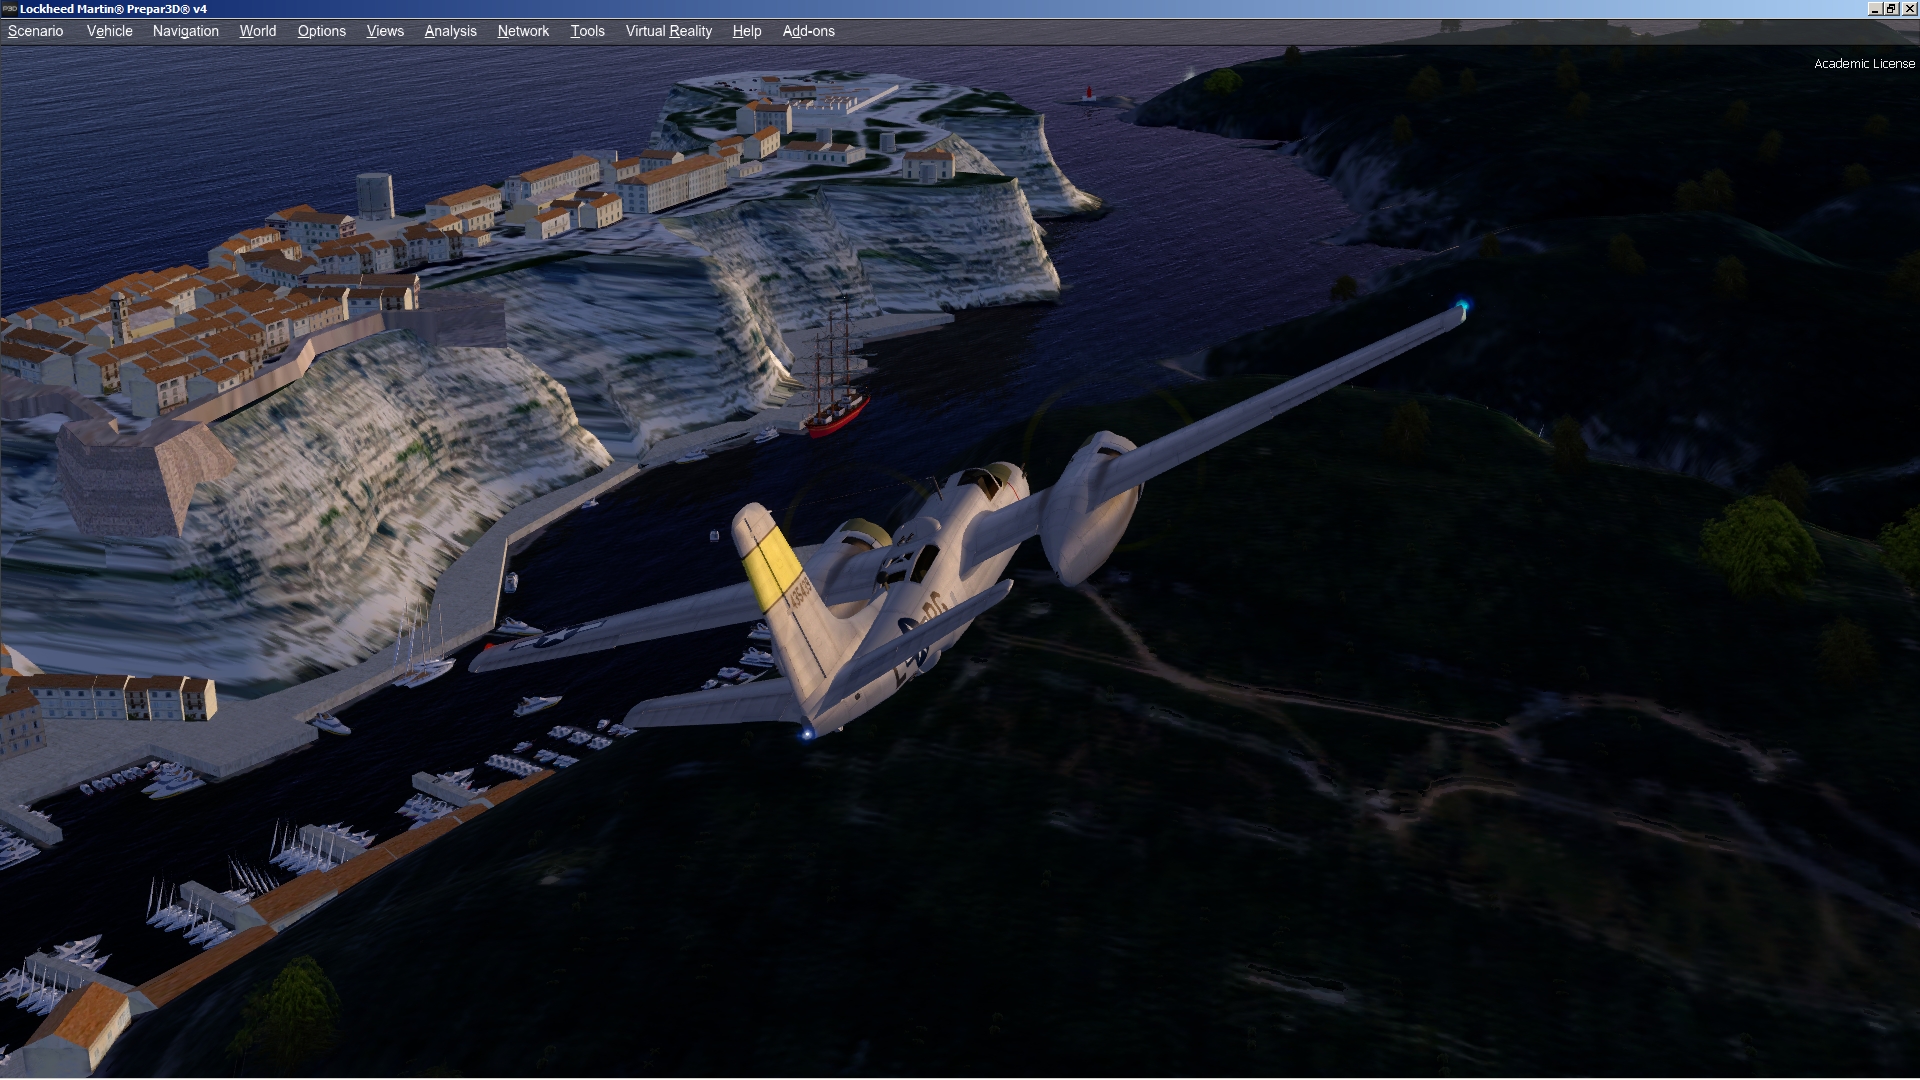Open the Virtual Reality menu

point(668,31)
